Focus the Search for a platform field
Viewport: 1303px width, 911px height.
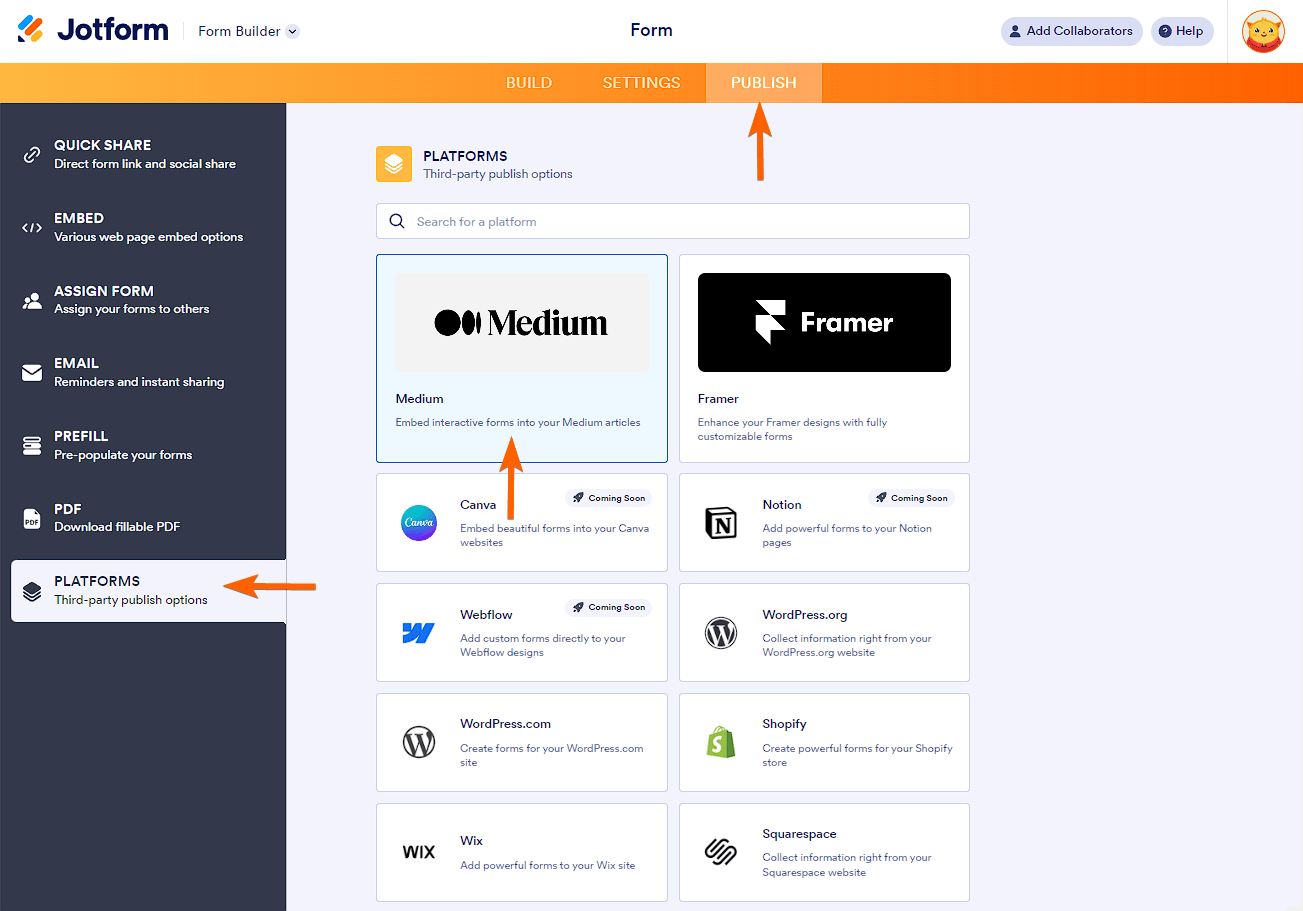click(672, 221)
